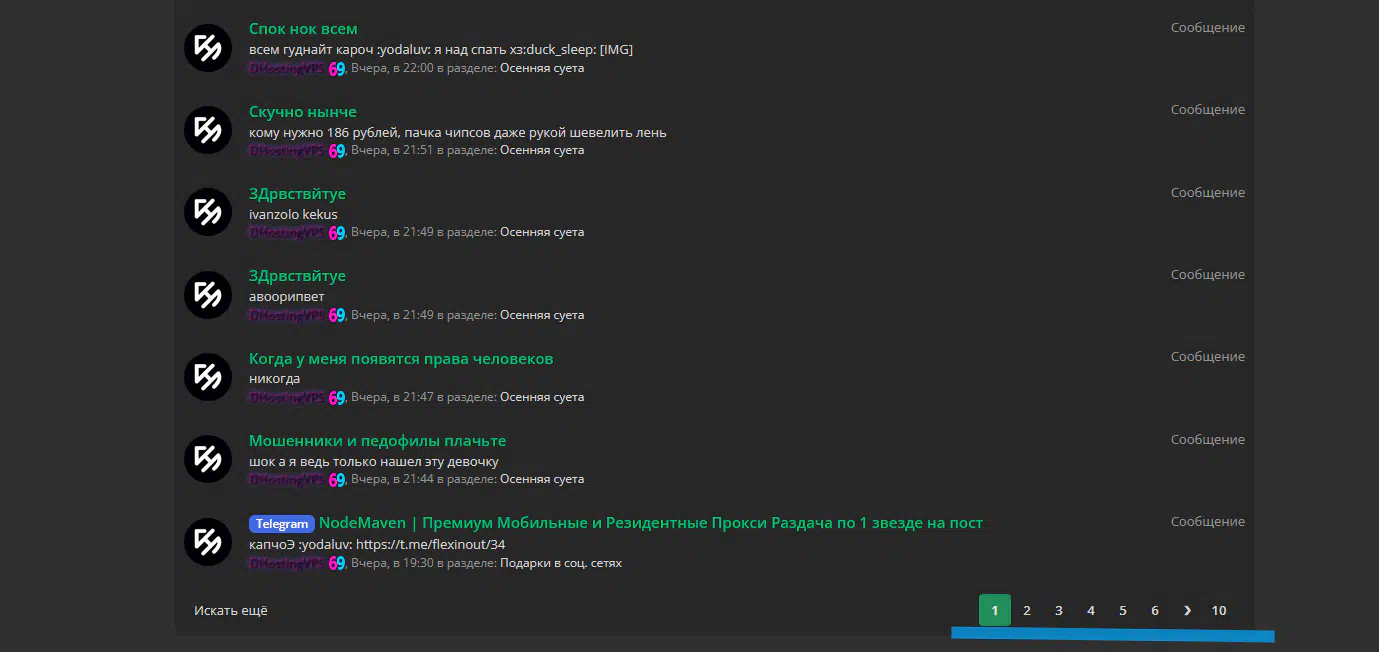The image size is (1379, 652).
Task: Go to next page using arrow
Action: (1187, 610)
